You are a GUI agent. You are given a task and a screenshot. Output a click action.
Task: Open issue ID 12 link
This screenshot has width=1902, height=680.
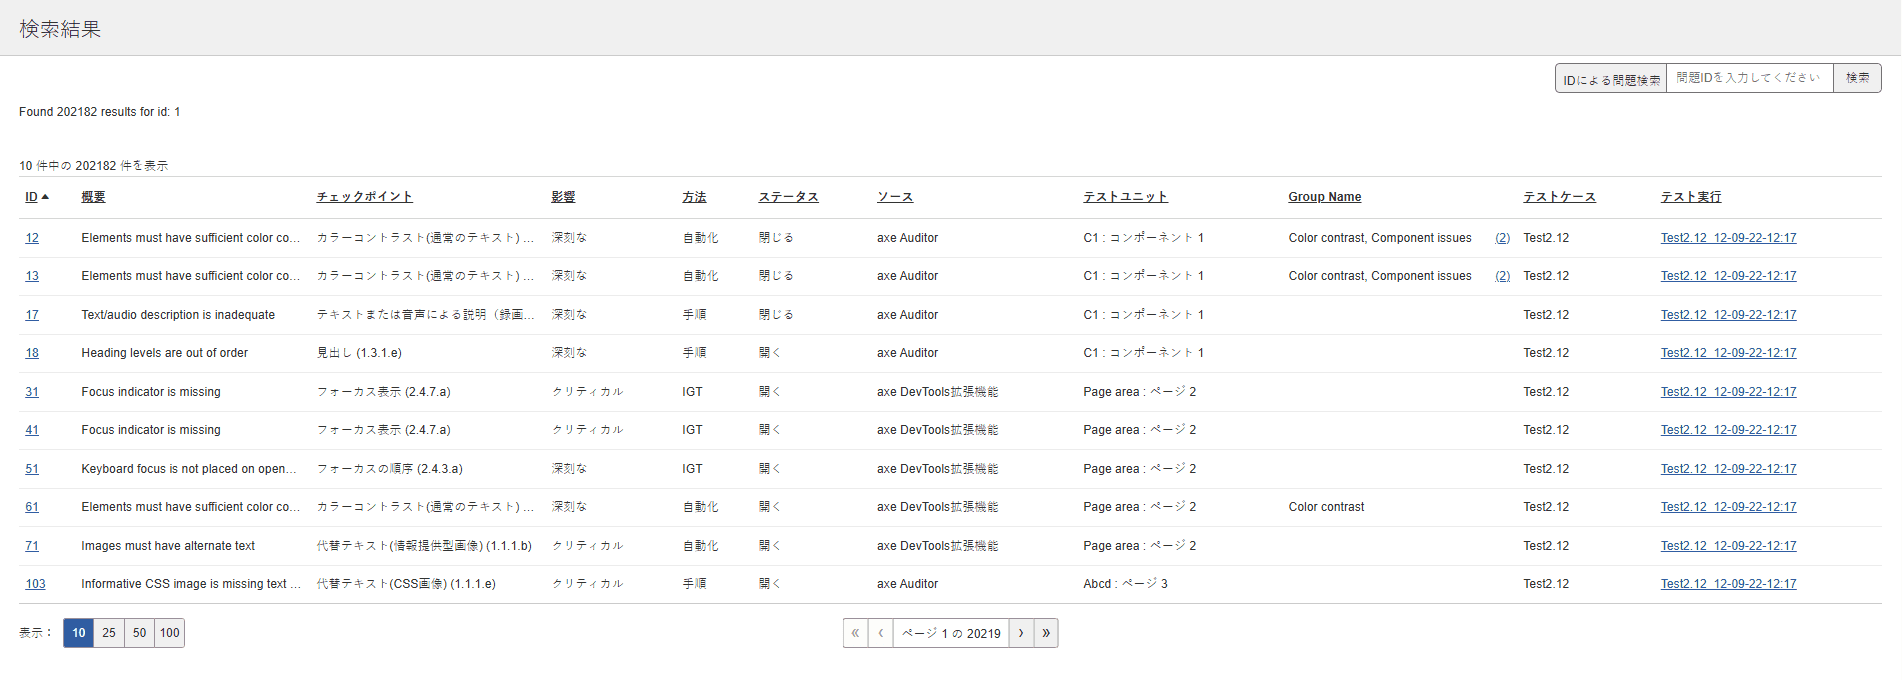click(x=32, y=238)
